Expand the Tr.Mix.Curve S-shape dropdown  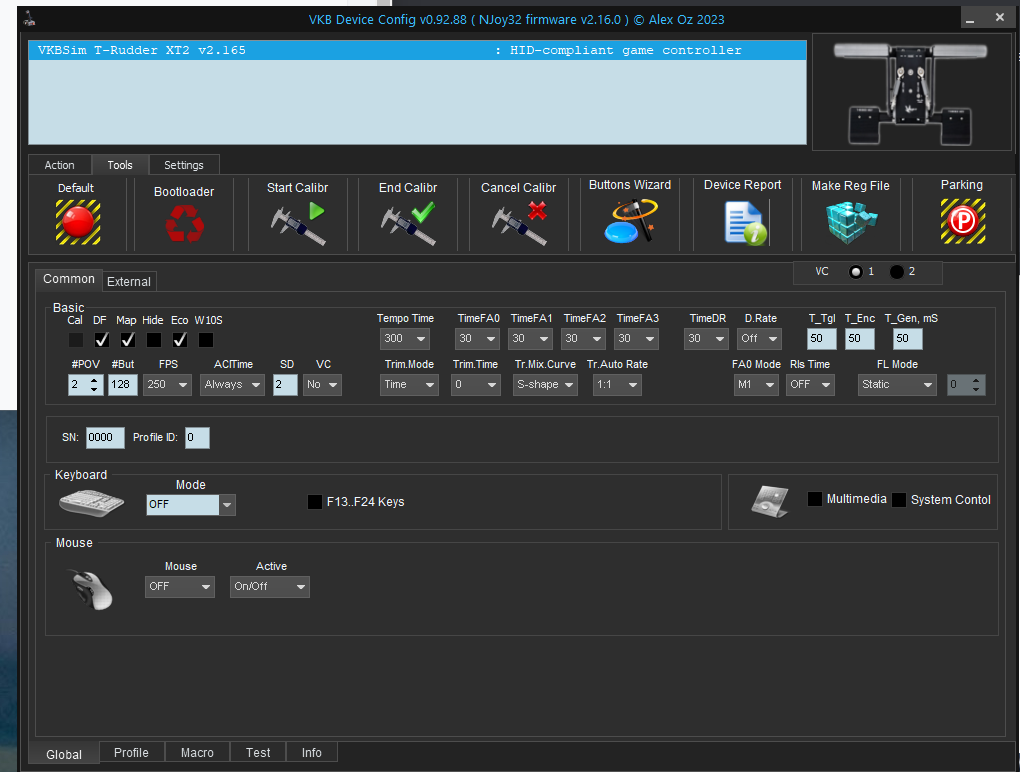[545, 384]
